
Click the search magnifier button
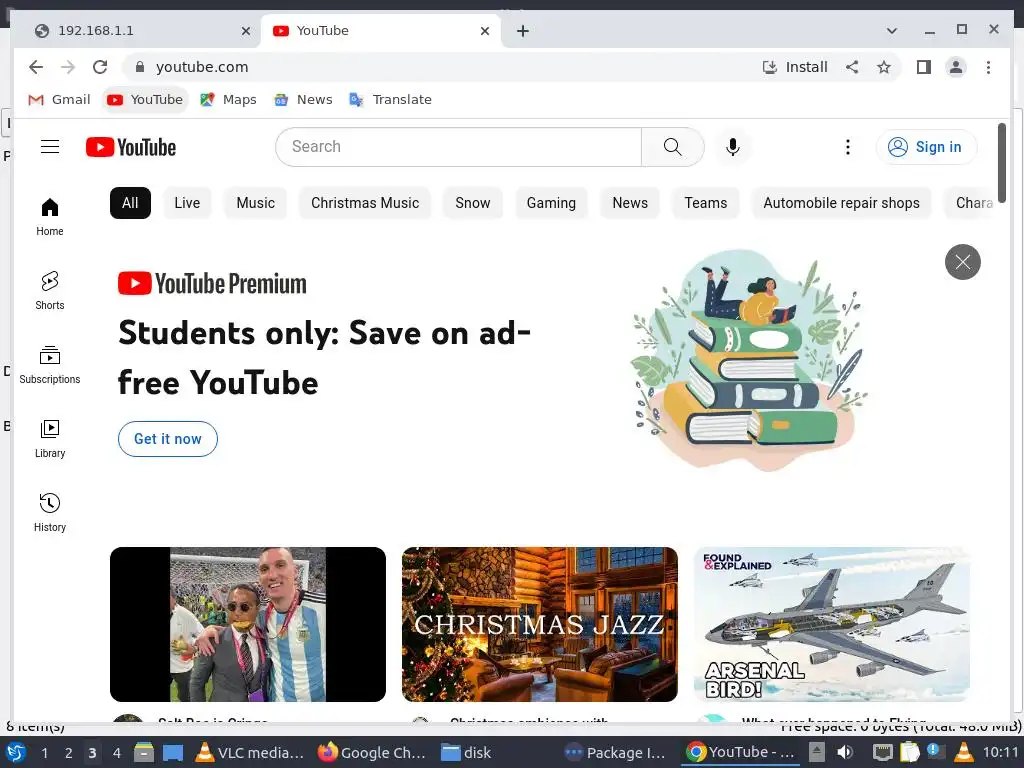(673, 147)
